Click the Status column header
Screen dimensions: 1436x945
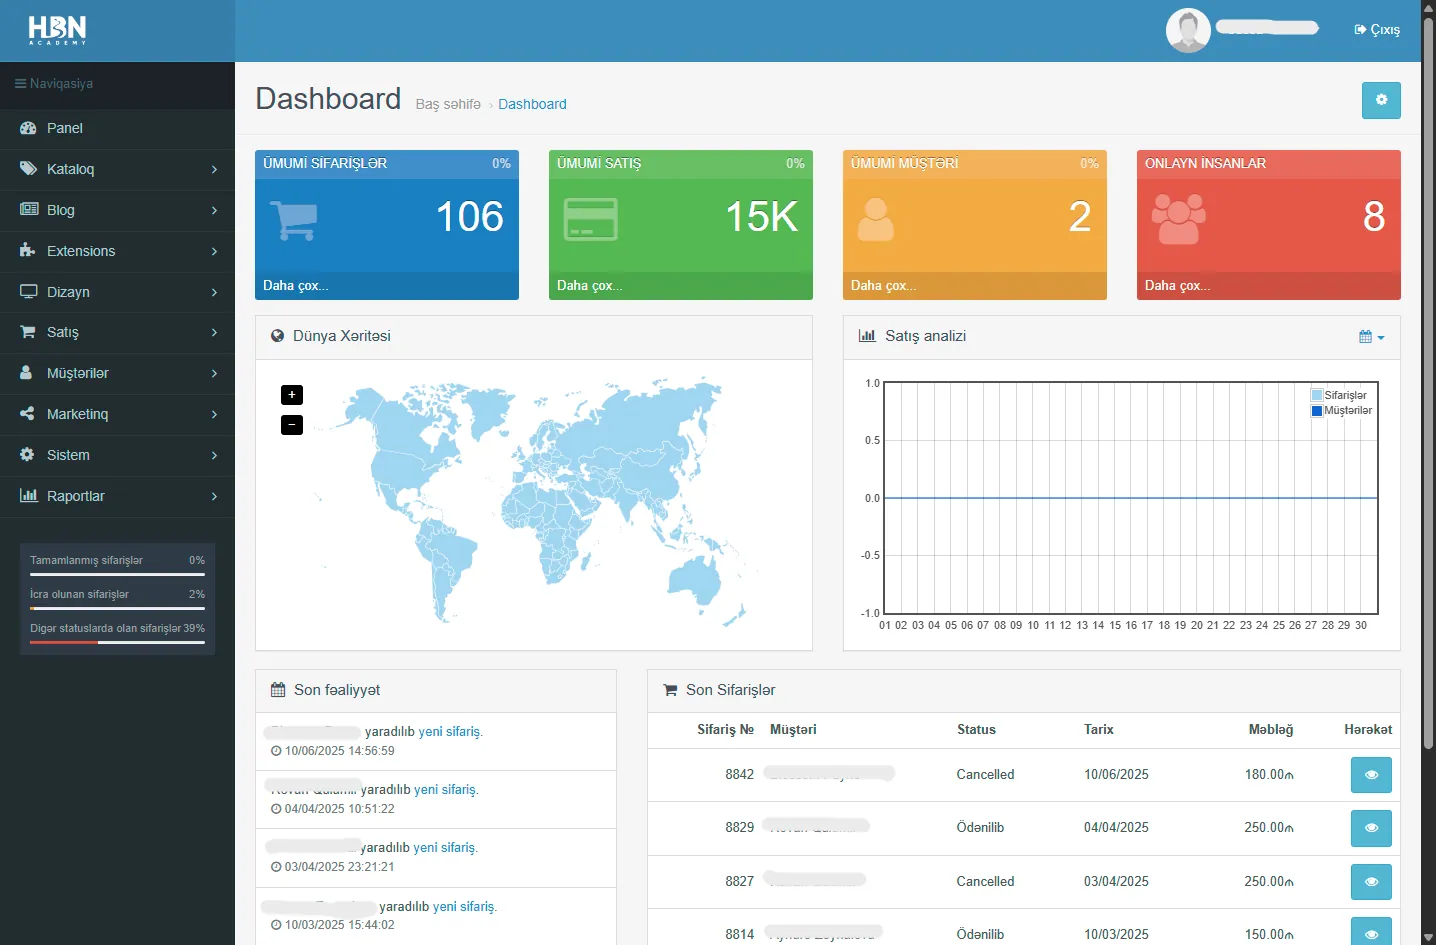(976, 730)
